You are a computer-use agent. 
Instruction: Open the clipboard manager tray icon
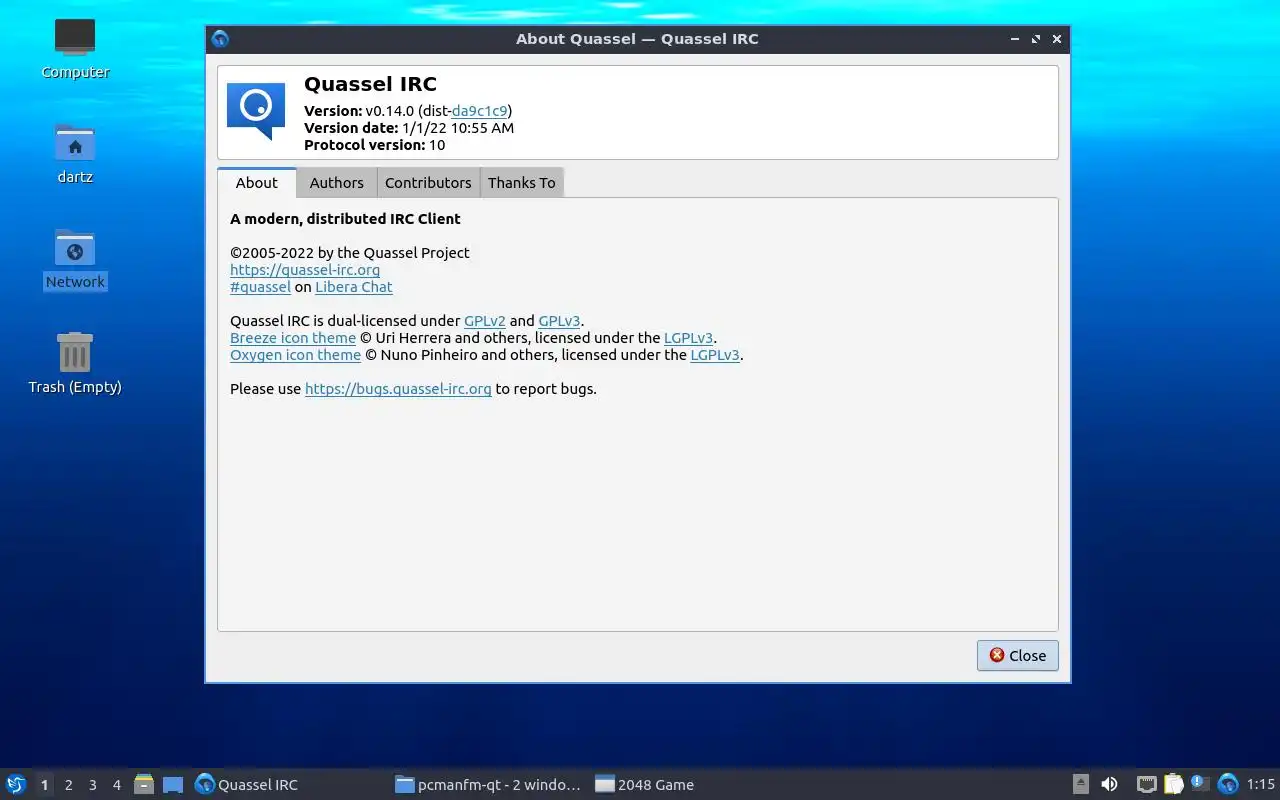point(1174,784)
